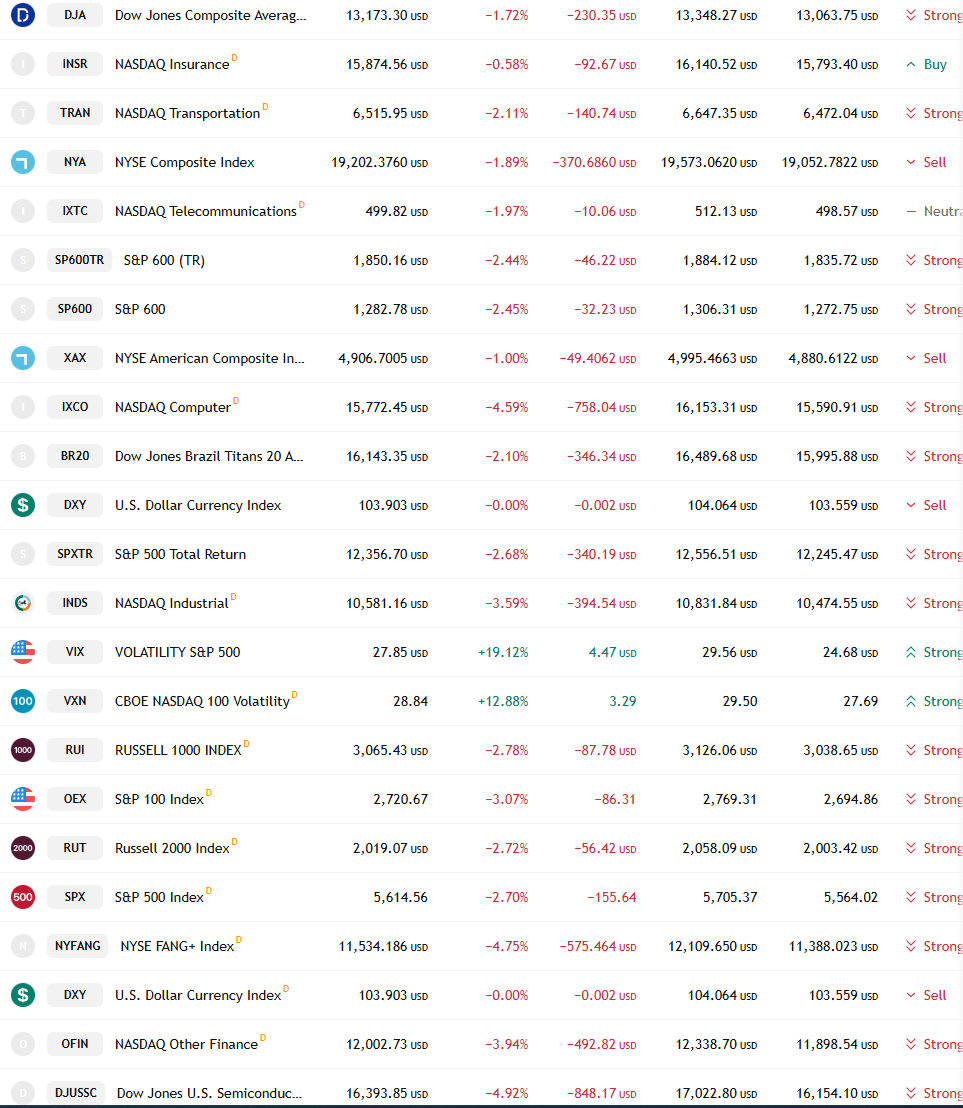
Task: Open the S&P 100 Index link
Action: tap(159, 799)
